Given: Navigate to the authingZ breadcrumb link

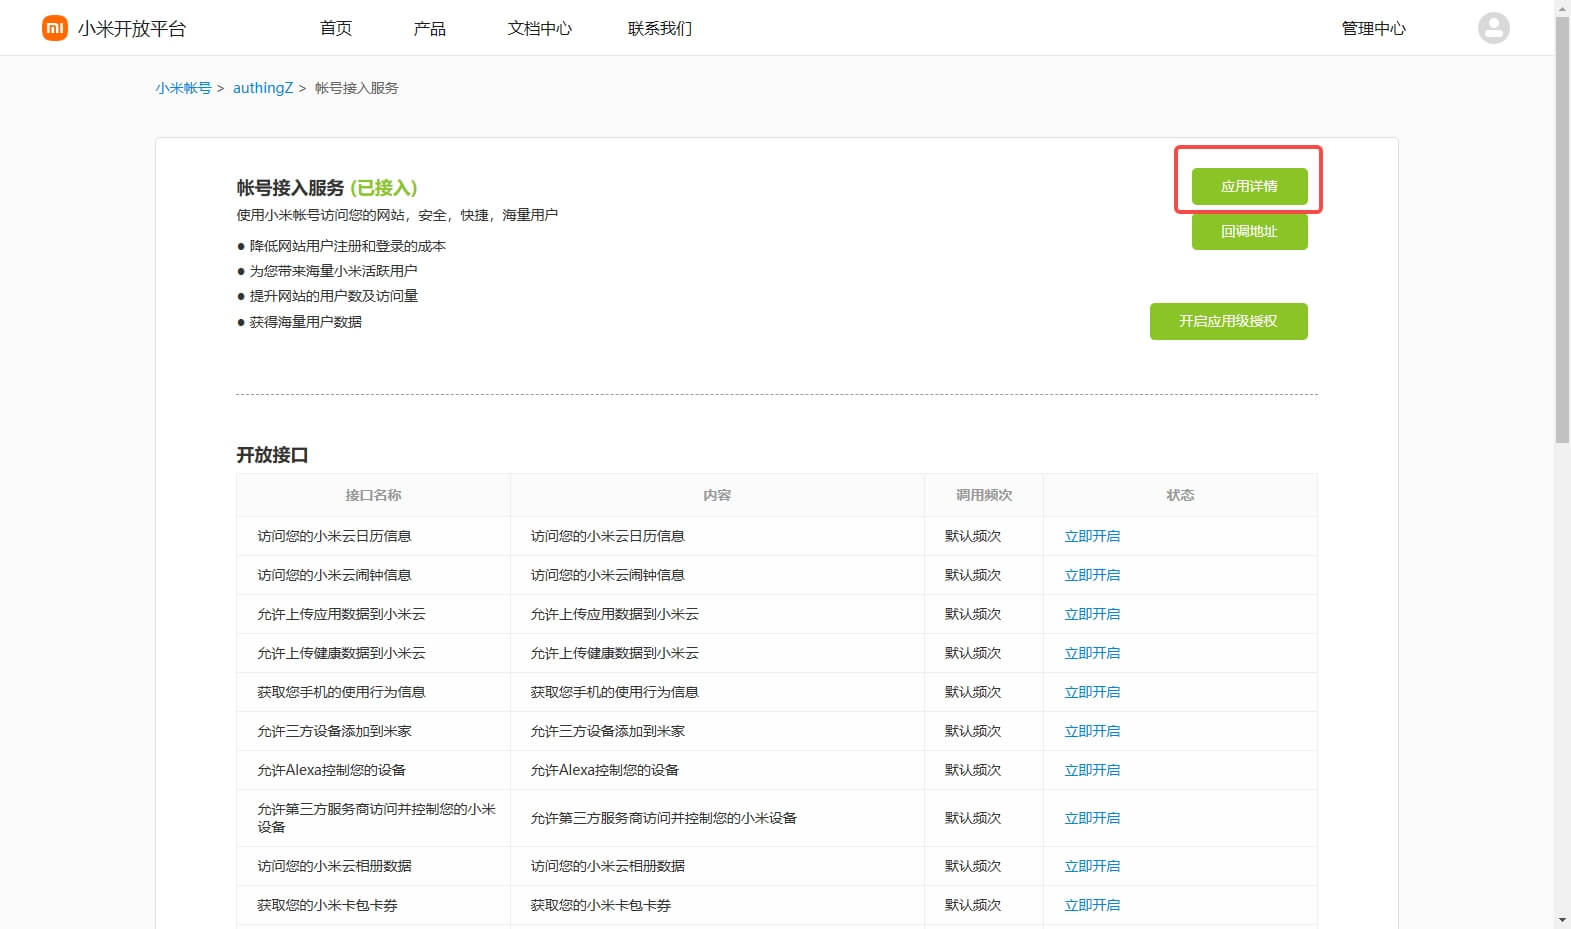Looking at the screenshot, I should click(x=263, y=88).
